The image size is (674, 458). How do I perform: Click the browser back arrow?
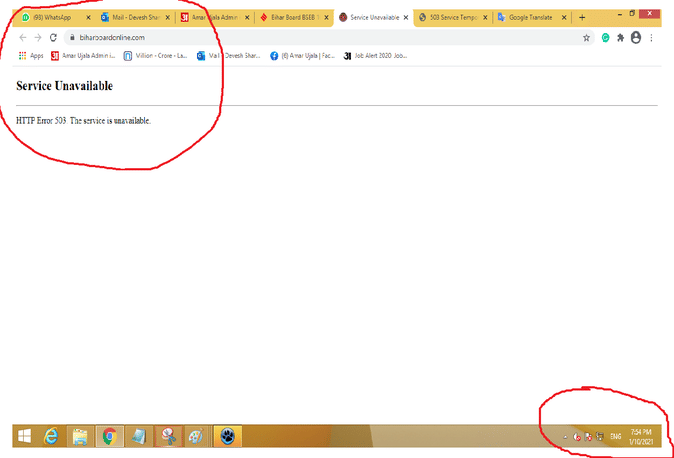(23, 37)
